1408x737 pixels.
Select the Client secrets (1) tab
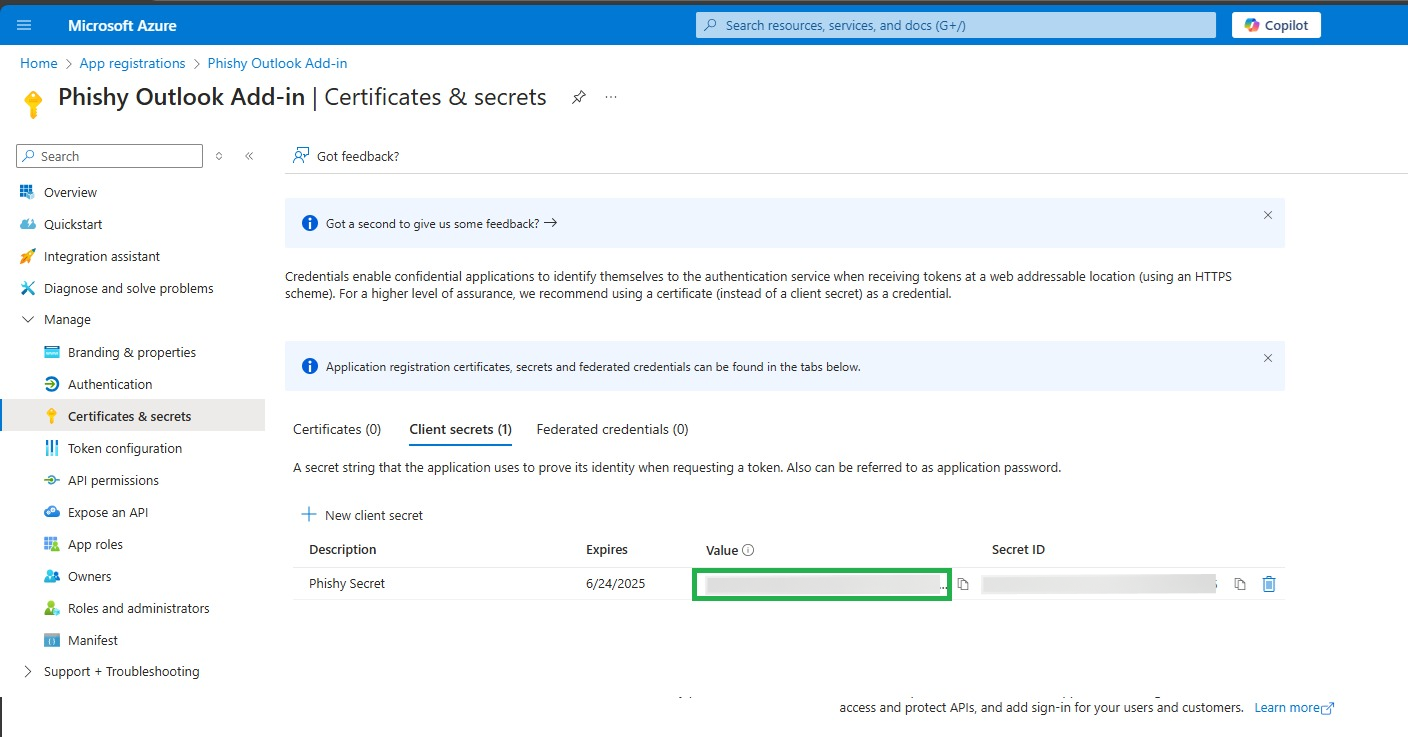(461, 429)
